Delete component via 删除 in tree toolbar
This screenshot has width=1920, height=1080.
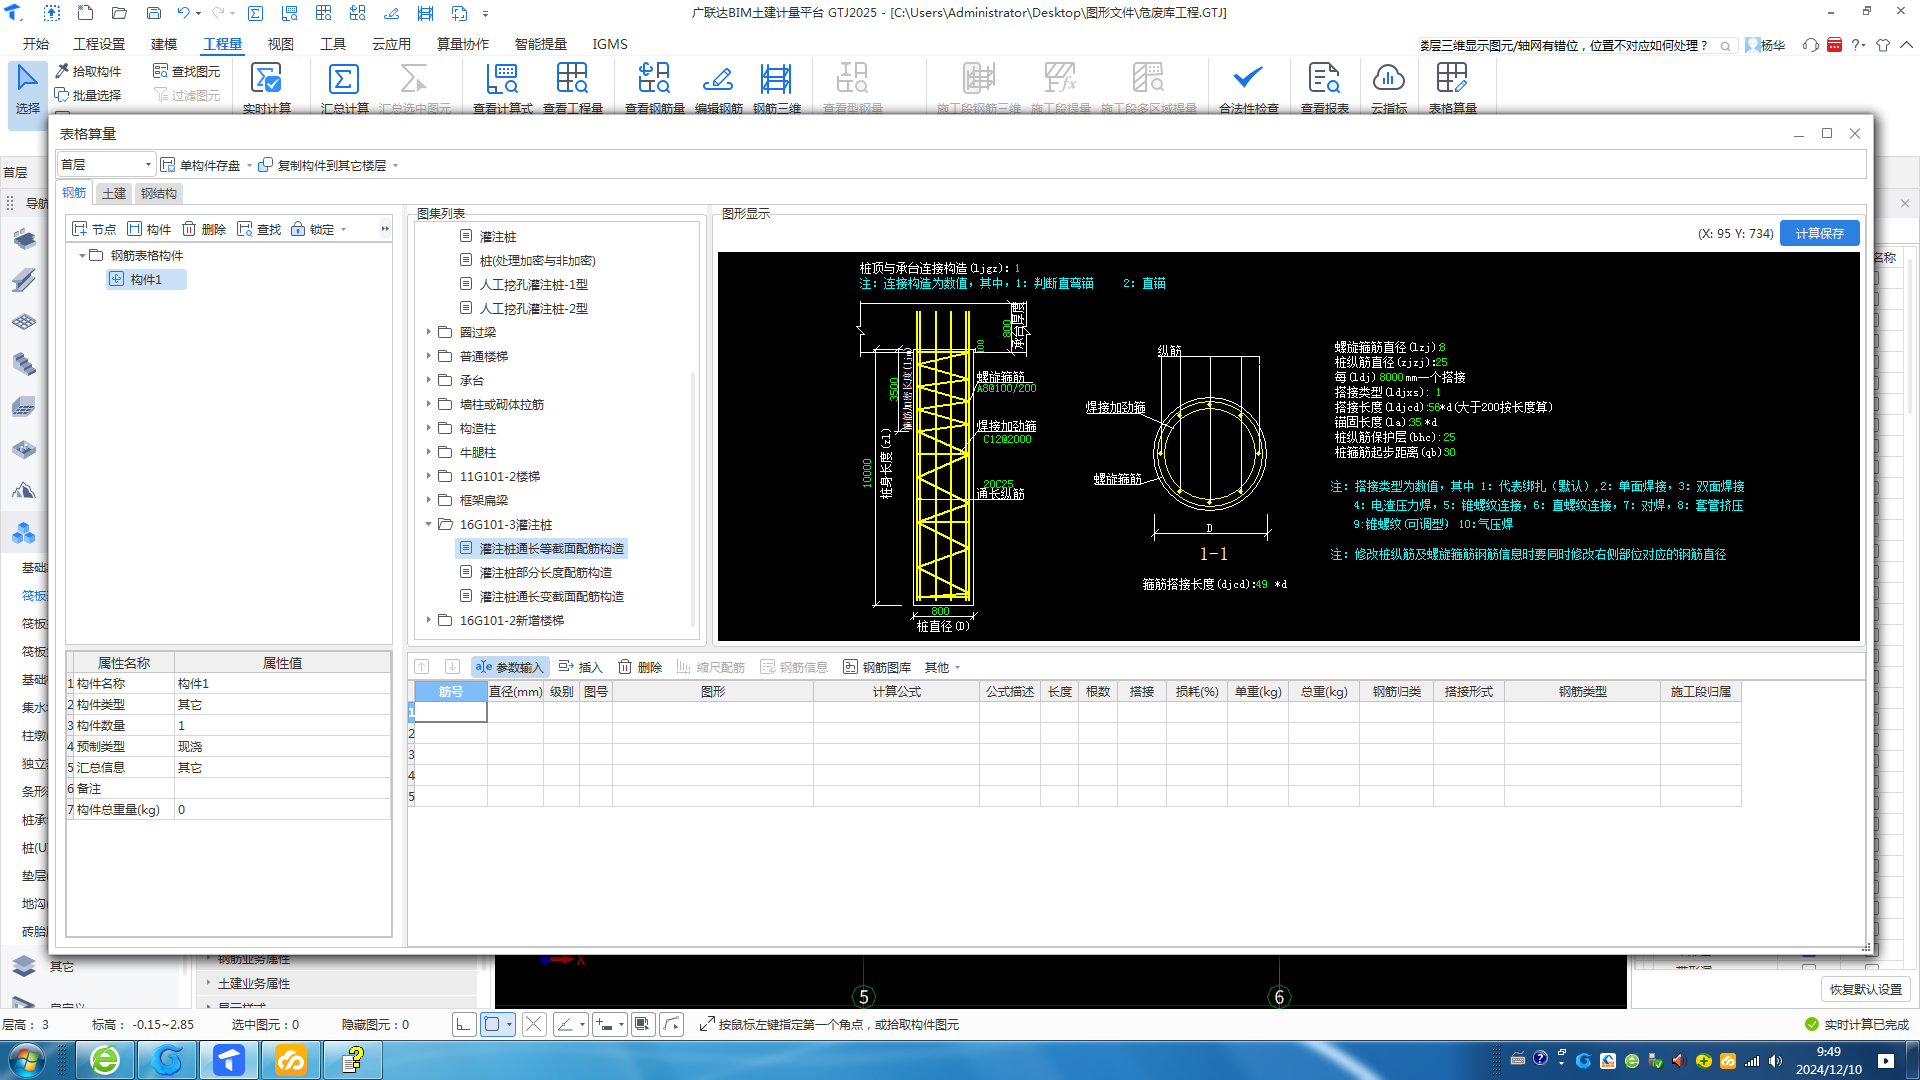coord(204,229)
